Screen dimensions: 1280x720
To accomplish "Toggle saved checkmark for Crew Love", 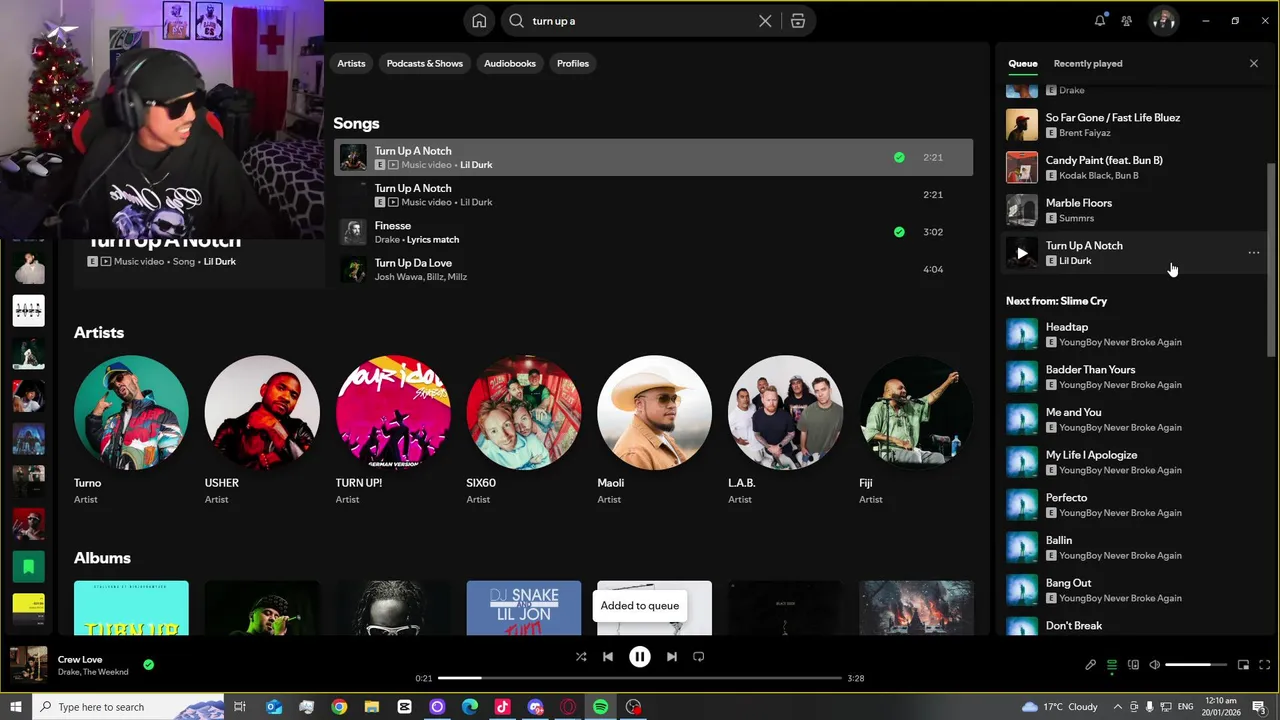I will [x=148, y=664].
